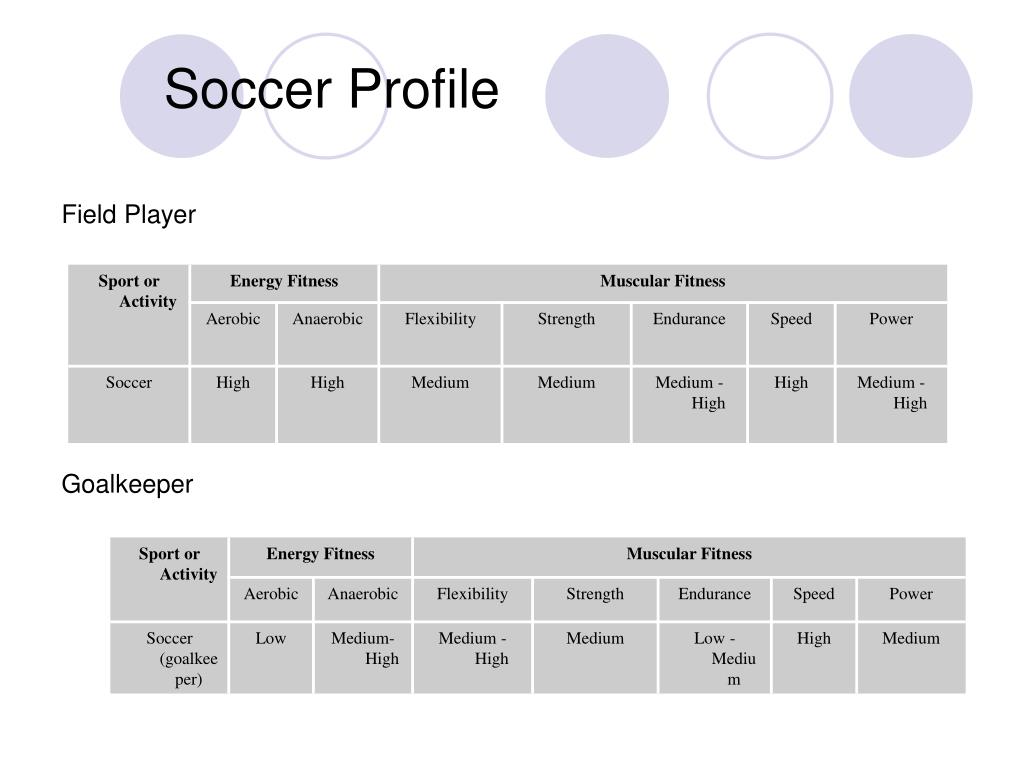Click the Low - Medium endurance cell for goalkeeper
This screenshot has width=1024, height=768.
click(714, 658)
